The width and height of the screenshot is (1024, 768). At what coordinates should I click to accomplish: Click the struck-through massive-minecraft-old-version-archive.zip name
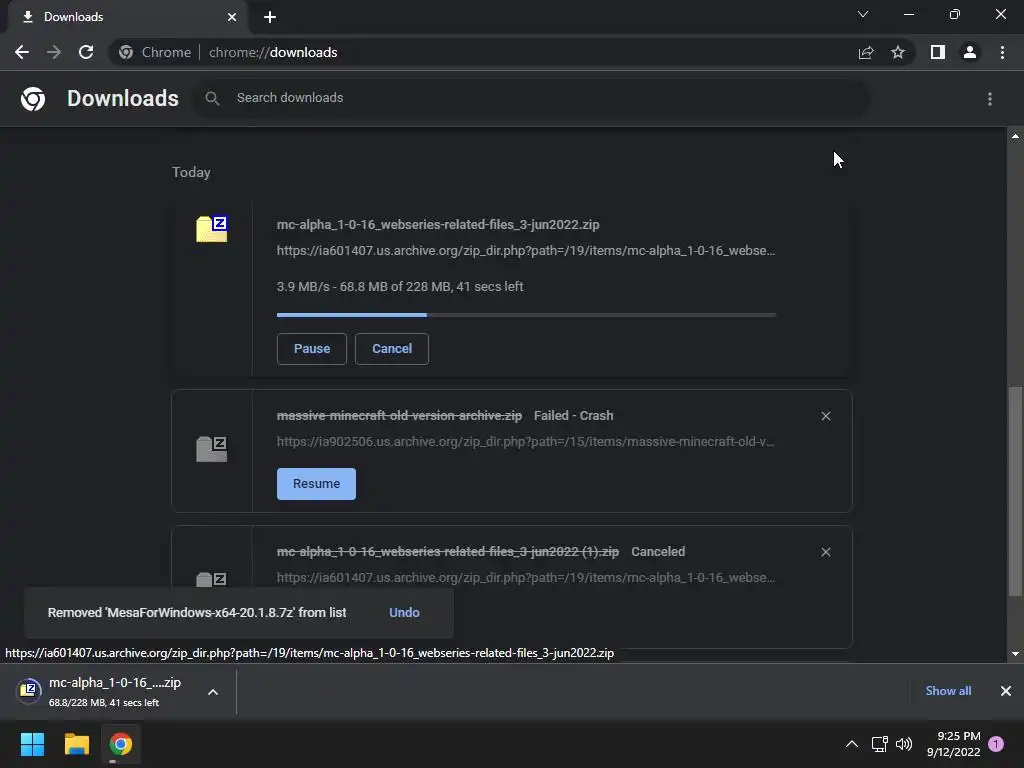coord(399,416)
